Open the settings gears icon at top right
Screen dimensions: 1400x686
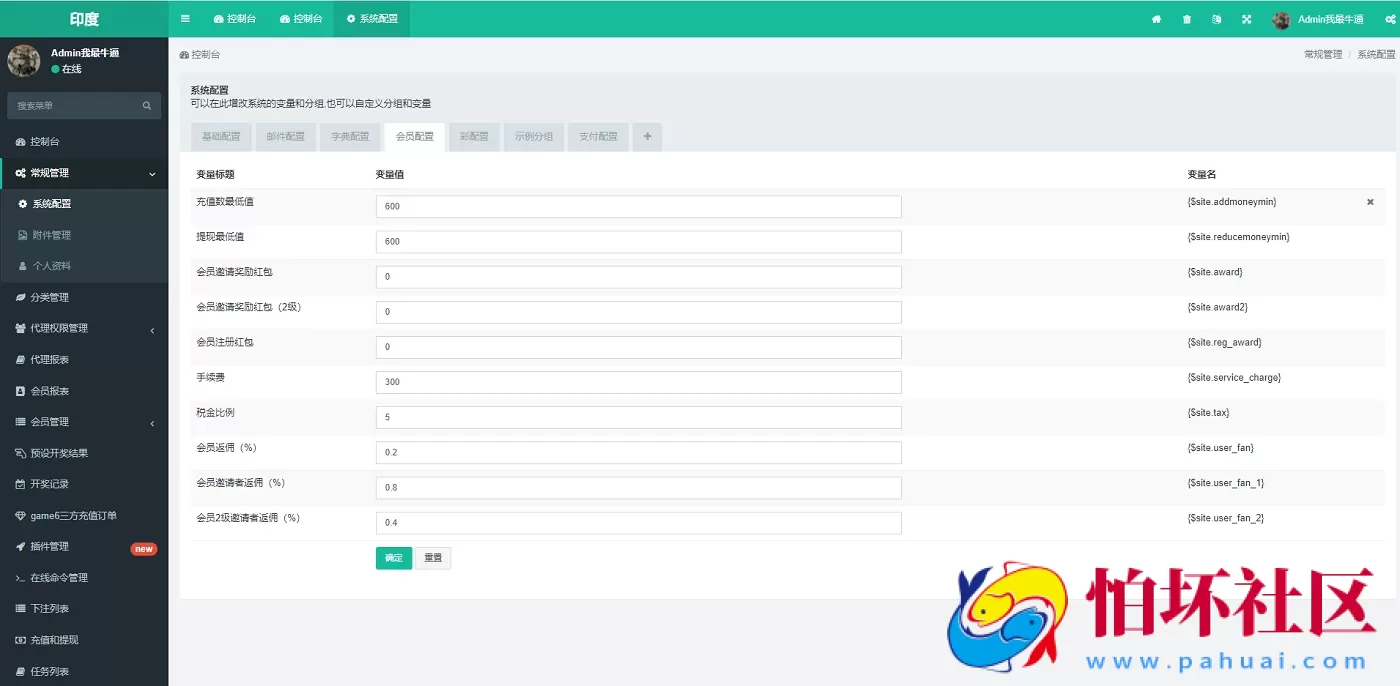click(x=1390, y=19)
